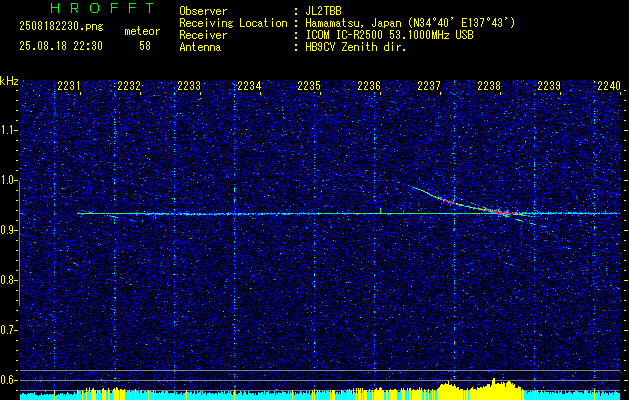Click the 0.8 frequency axis label
The height and width of the screenshot is (400, 629).
pyautogui.click(x=8, y=280)
